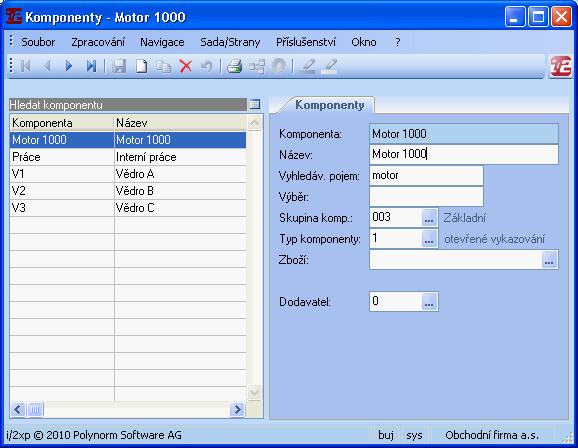
Task: Click the list's horizontal scrollbar right arrow
Action: click(237, 409)
